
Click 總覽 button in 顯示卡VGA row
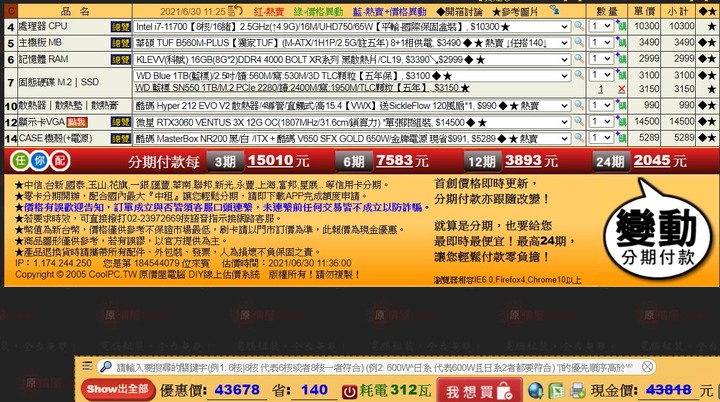click(x=120, y=122)
